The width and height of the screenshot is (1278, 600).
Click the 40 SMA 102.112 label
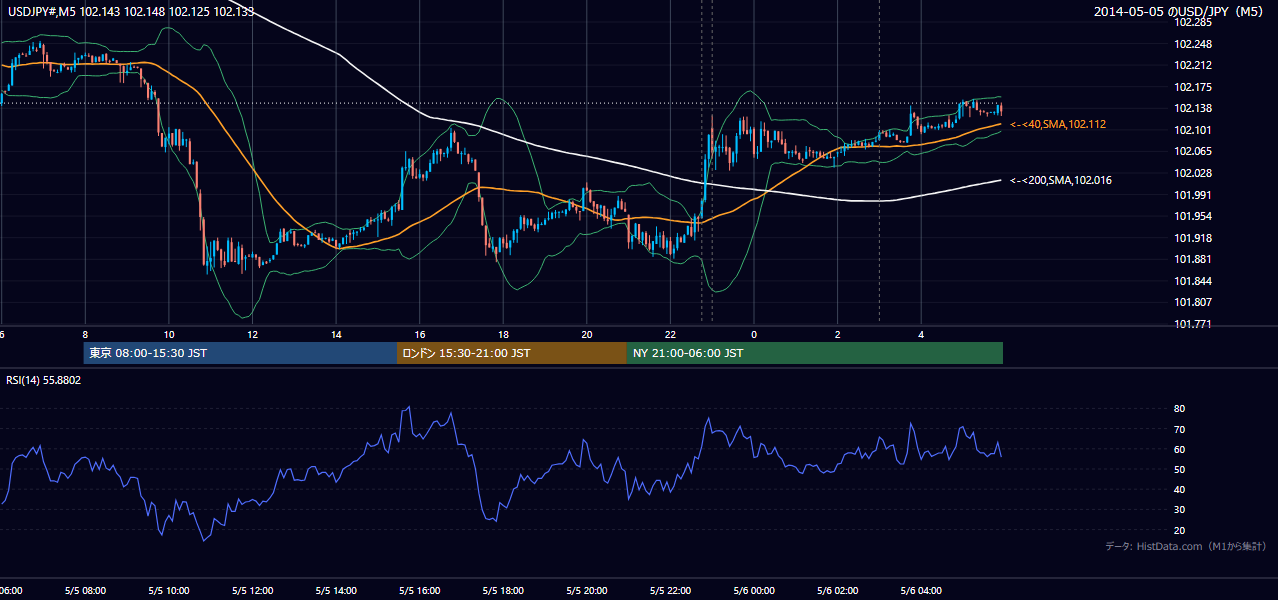[x=1058, y=124]
